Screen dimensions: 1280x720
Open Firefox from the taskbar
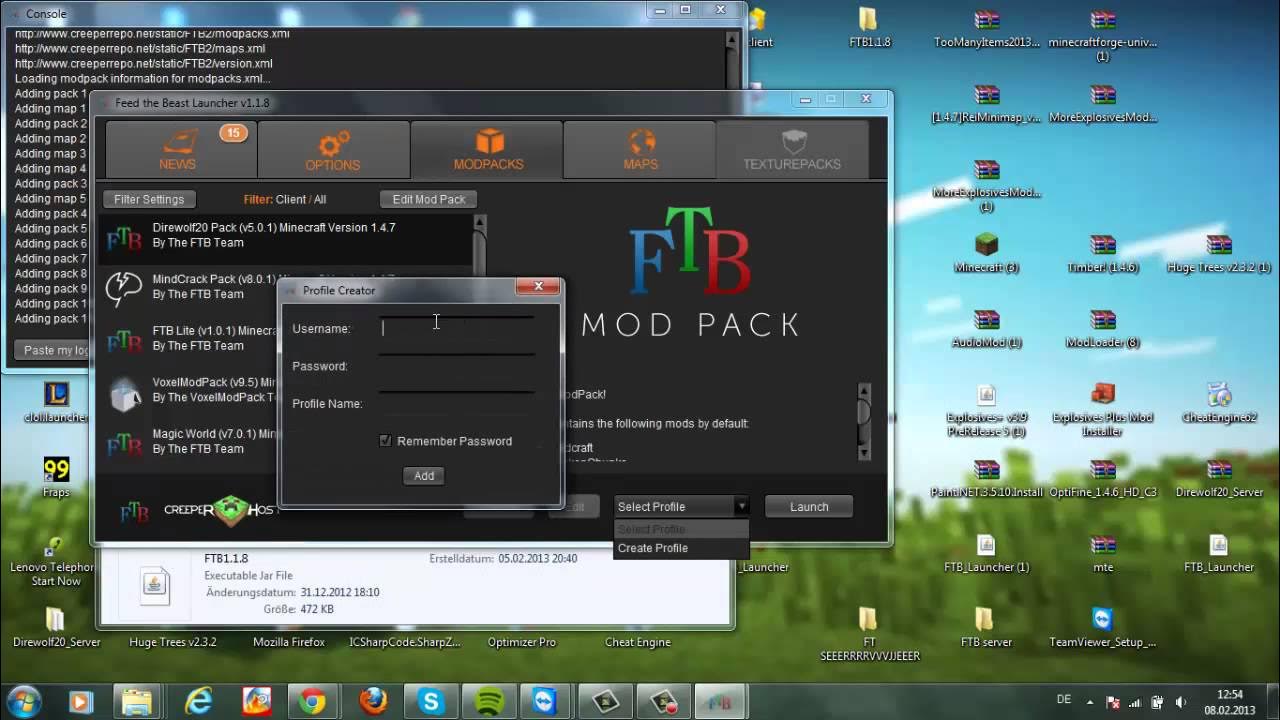pyautogui.click(x=373, y=702)
